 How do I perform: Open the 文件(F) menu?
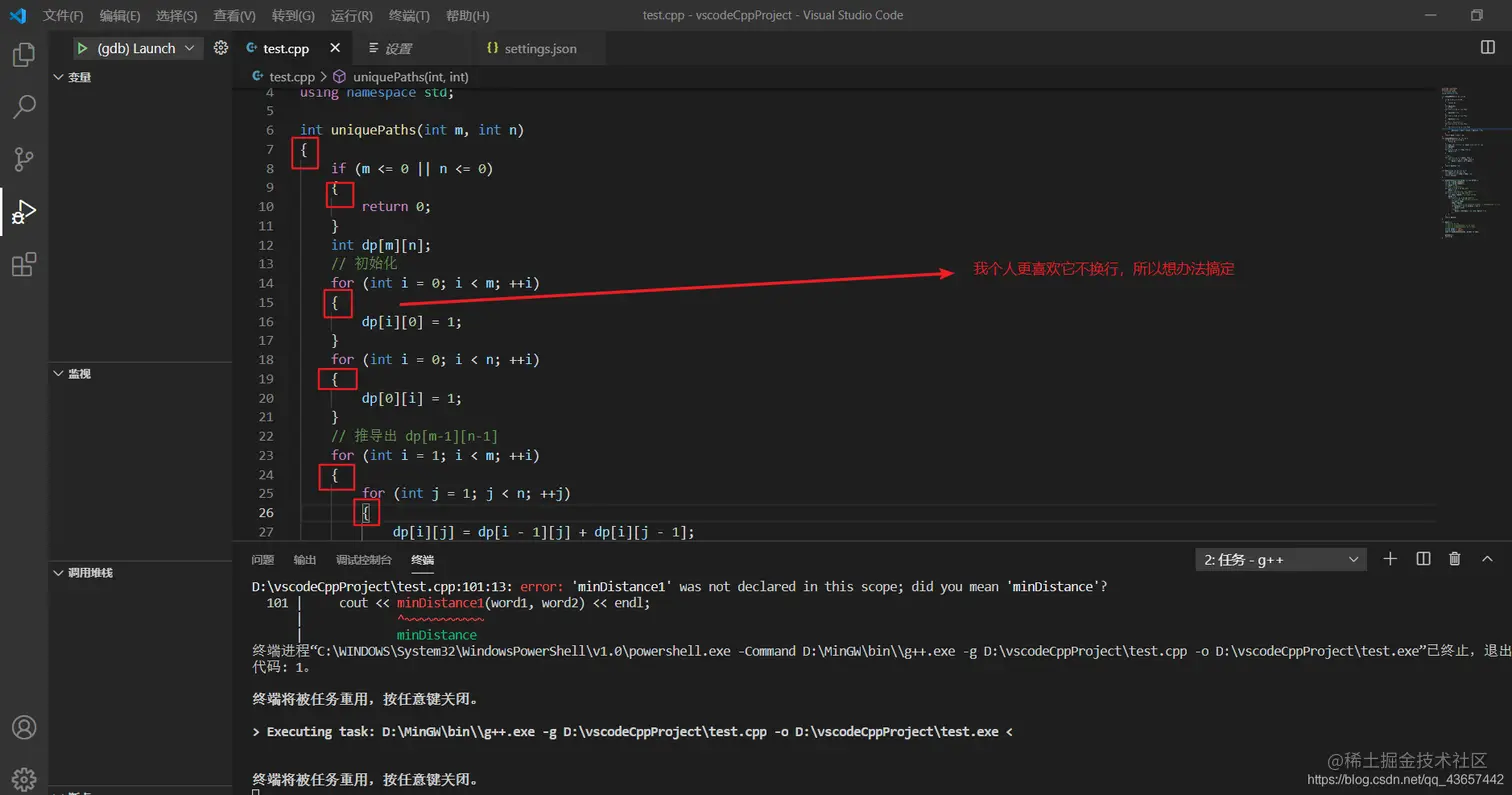click(63, 15)
